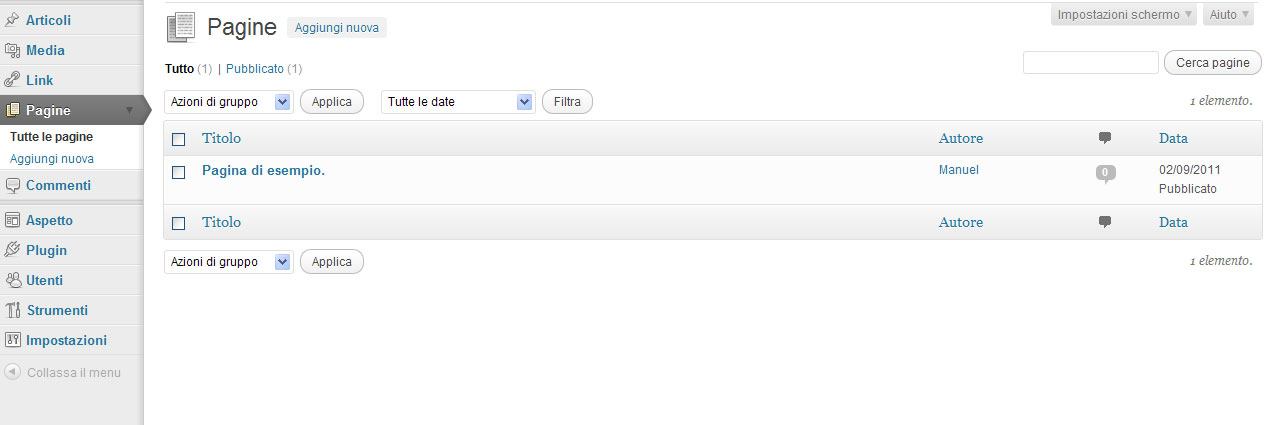The width and height of the screenshot is (1273, 425).
Task: Open the Aiuto help tab
Action: pos(1229,15)
